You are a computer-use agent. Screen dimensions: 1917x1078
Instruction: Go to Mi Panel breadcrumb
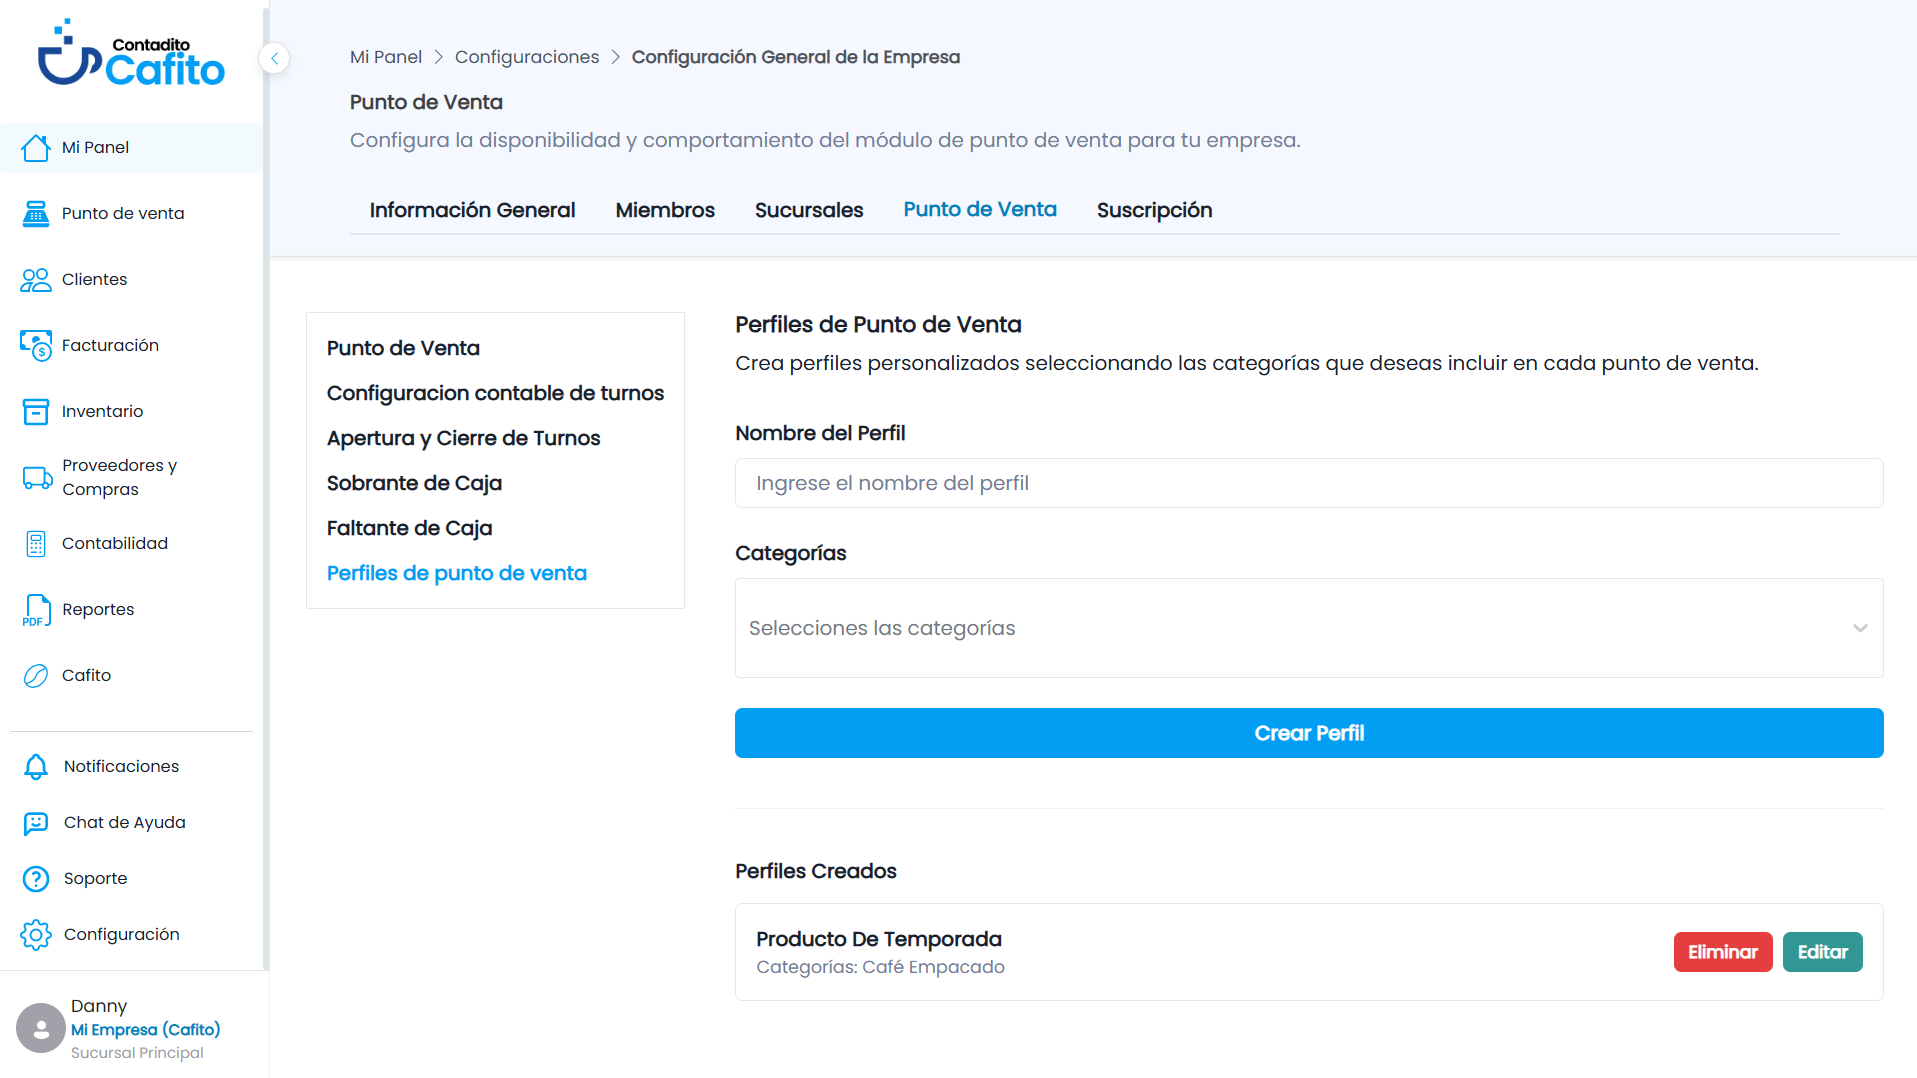(x=386, y=58)
